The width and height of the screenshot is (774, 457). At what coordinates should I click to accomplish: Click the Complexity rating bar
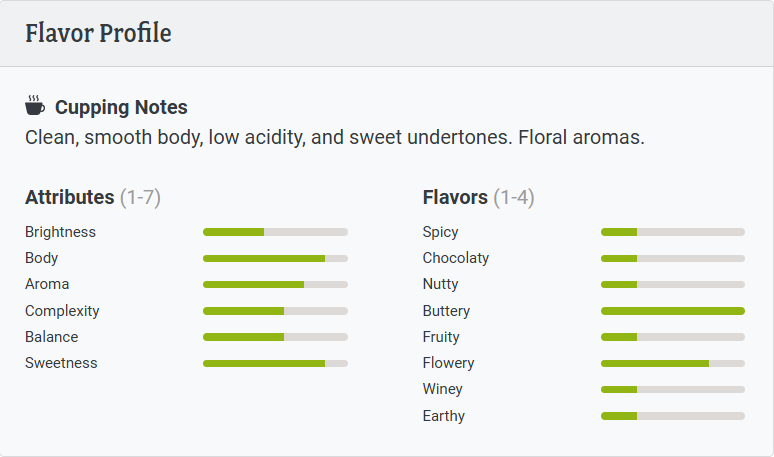pyautogui.click(x=275, y=311)
